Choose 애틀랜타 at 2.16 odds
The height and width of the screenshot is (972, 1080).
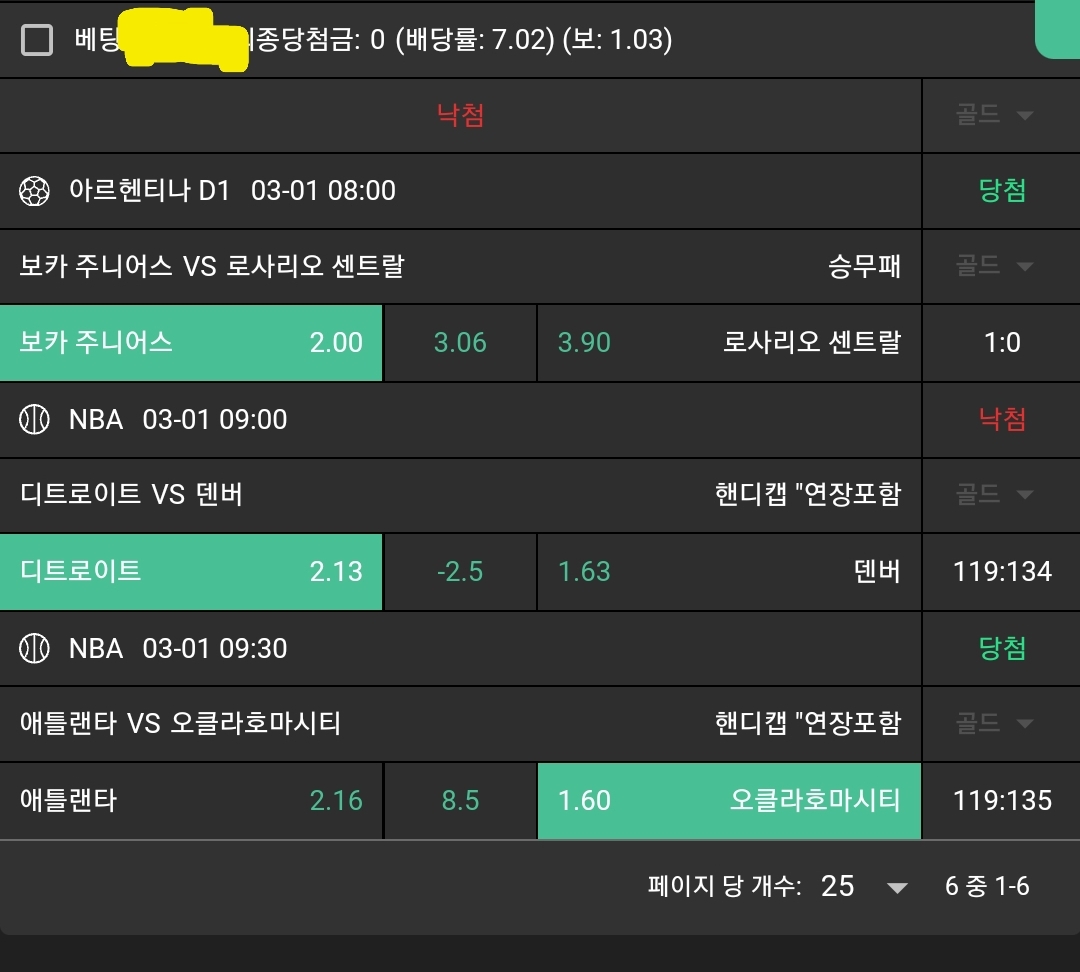pyautogui.click(x=191, y=801)
